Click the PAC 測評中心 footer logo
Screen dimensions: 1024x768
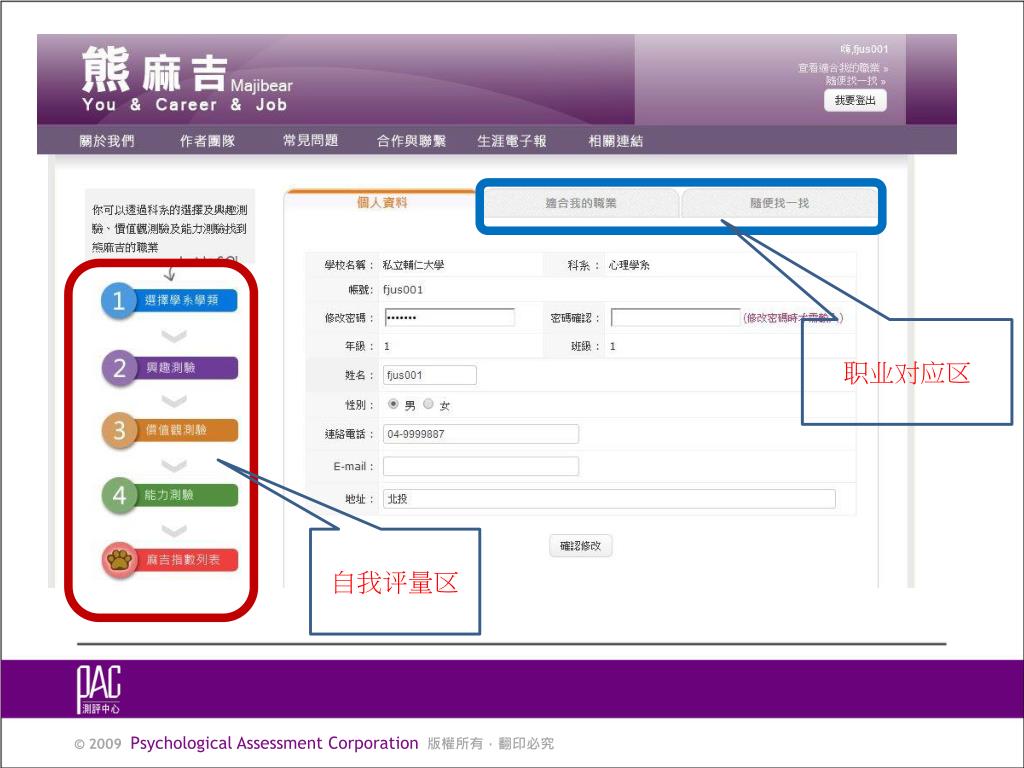coord(99,690)
